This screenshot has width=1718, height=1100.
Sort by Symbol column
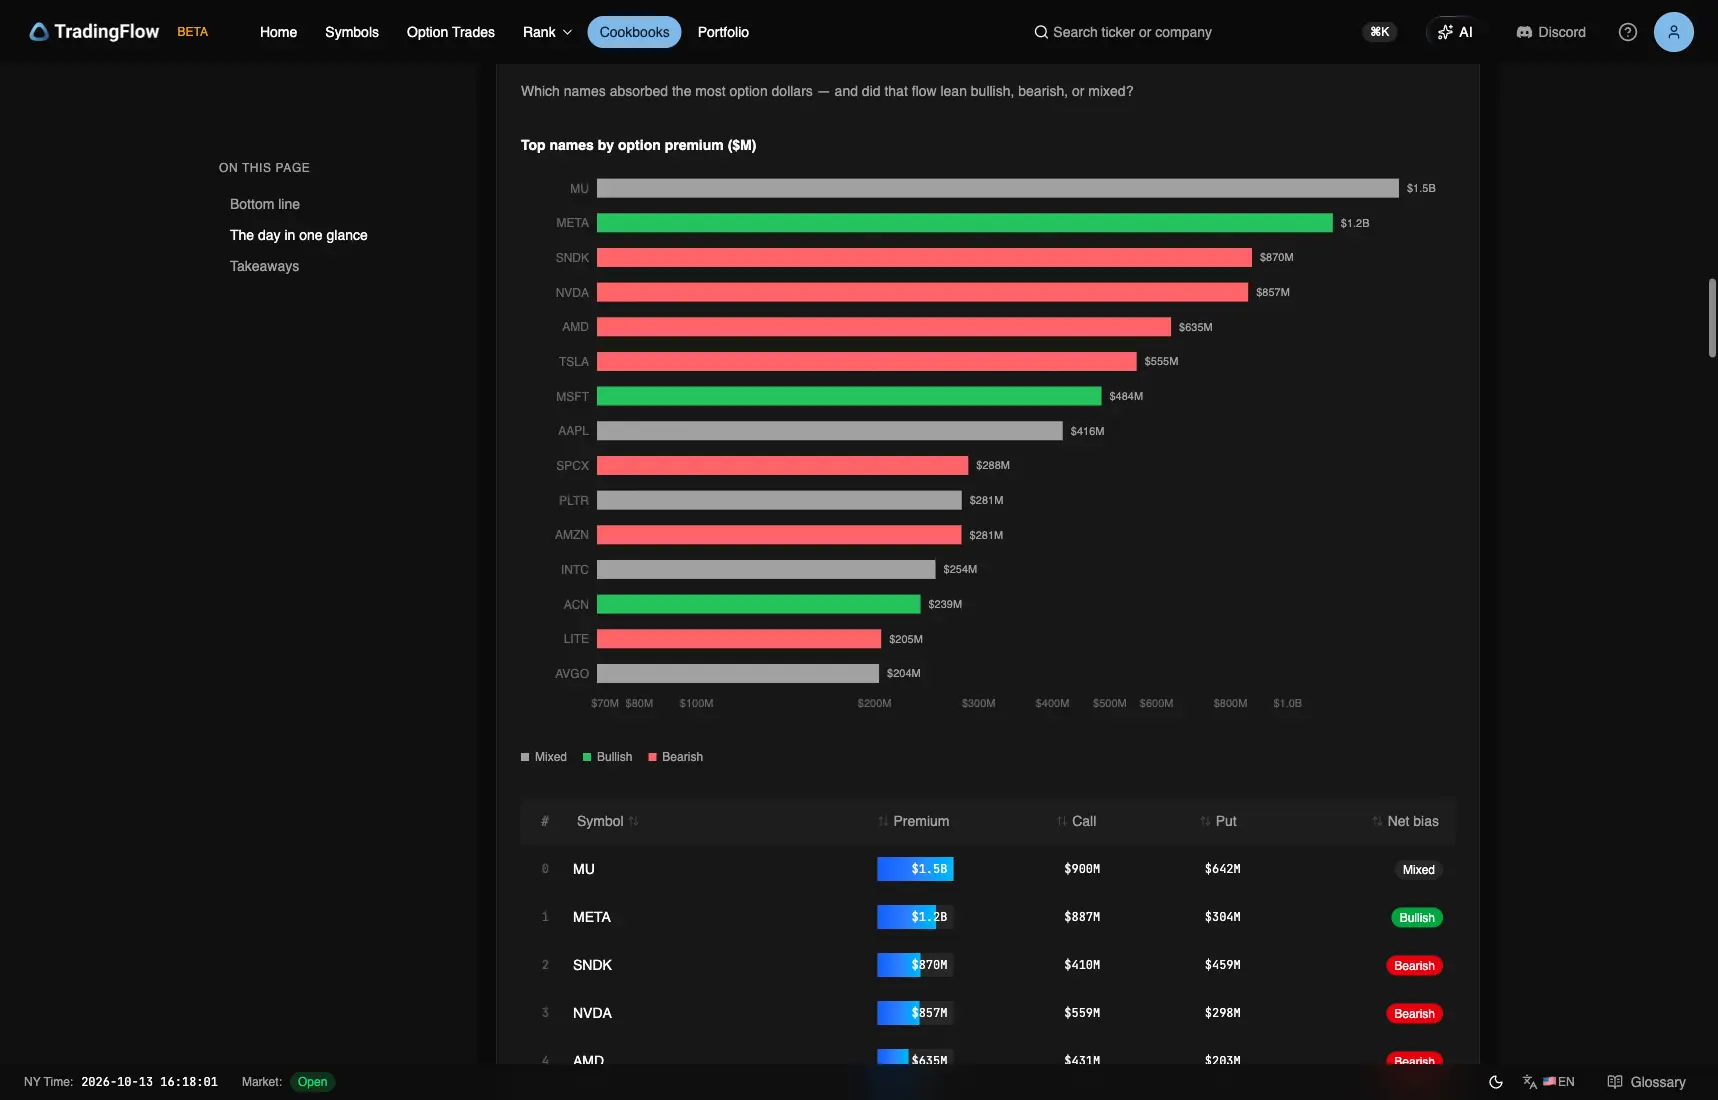607,821
